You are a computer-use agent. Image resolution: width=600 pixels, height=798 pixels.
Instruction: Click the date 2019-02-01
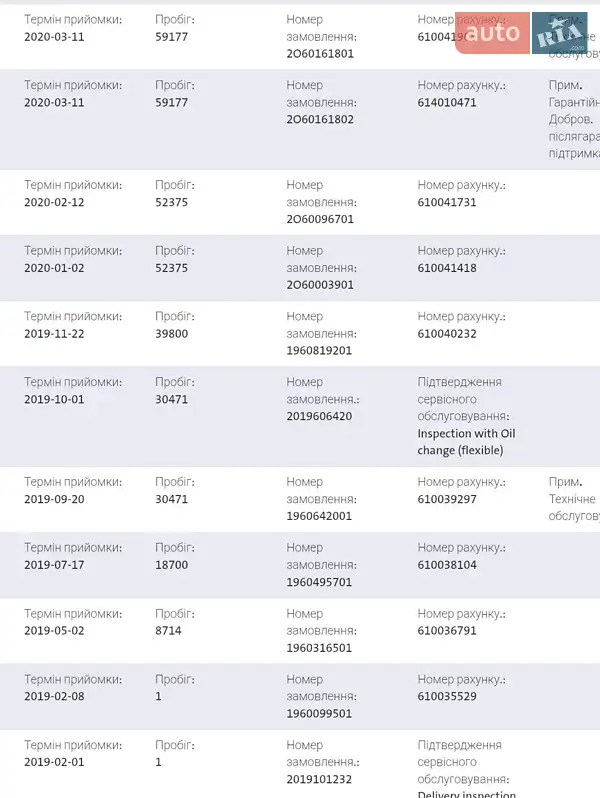tap(54, 762)
